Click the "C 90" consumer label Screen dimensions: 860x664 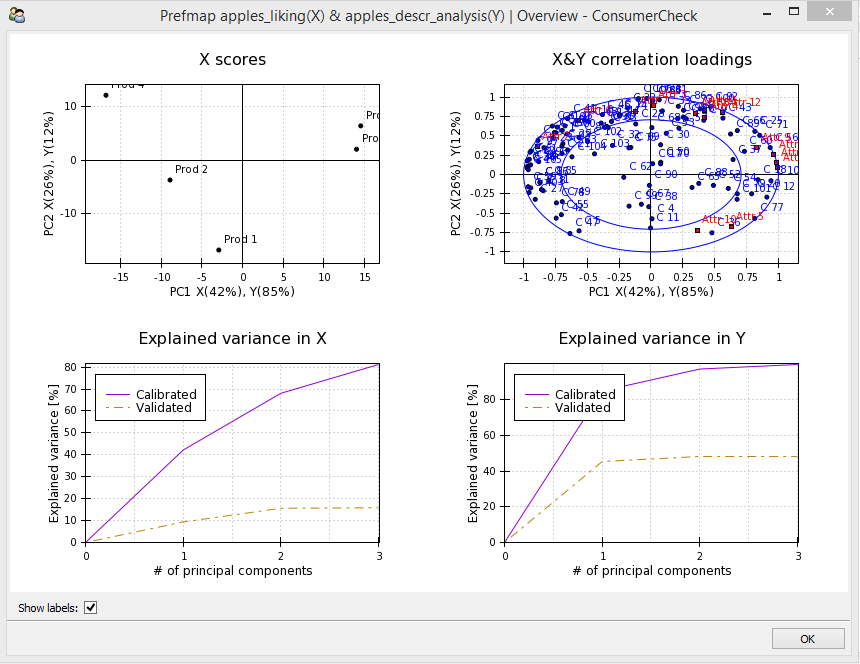(667, 174)
